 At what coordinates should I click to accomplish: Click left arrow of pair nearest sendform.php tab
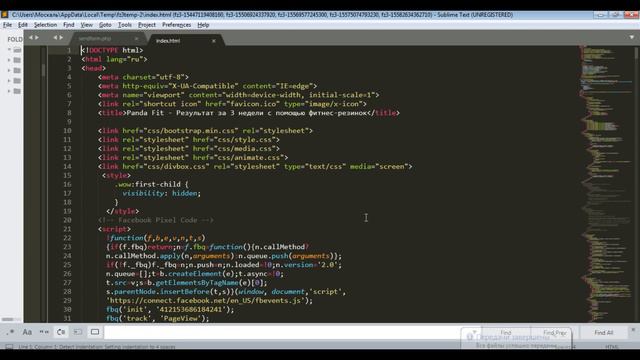pyautogui.click(x=55, y=38)
